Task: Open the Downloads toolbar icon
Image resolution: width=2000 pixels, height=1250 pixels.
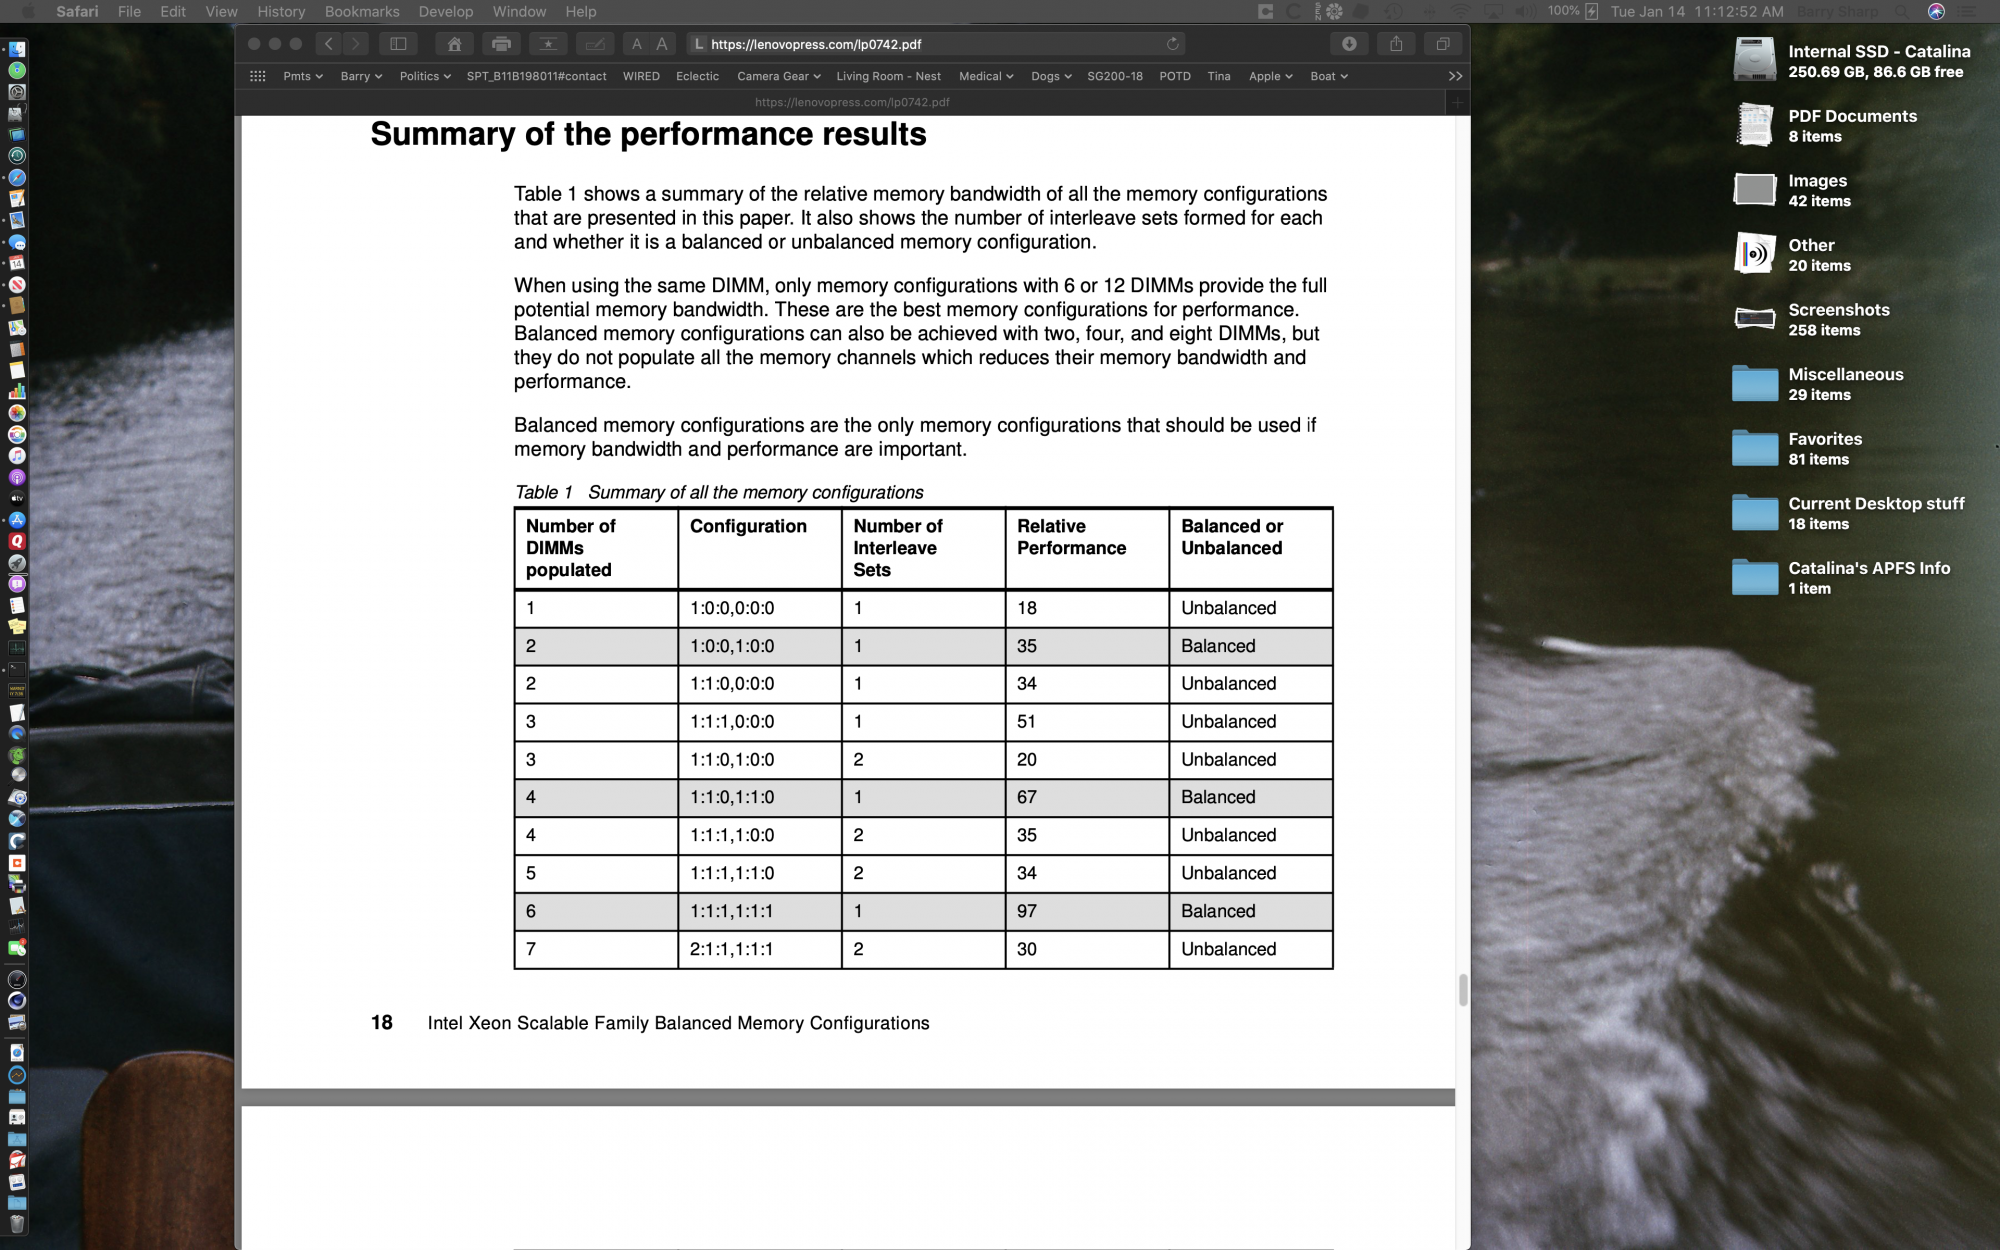Action: [x=1349, y=44]
